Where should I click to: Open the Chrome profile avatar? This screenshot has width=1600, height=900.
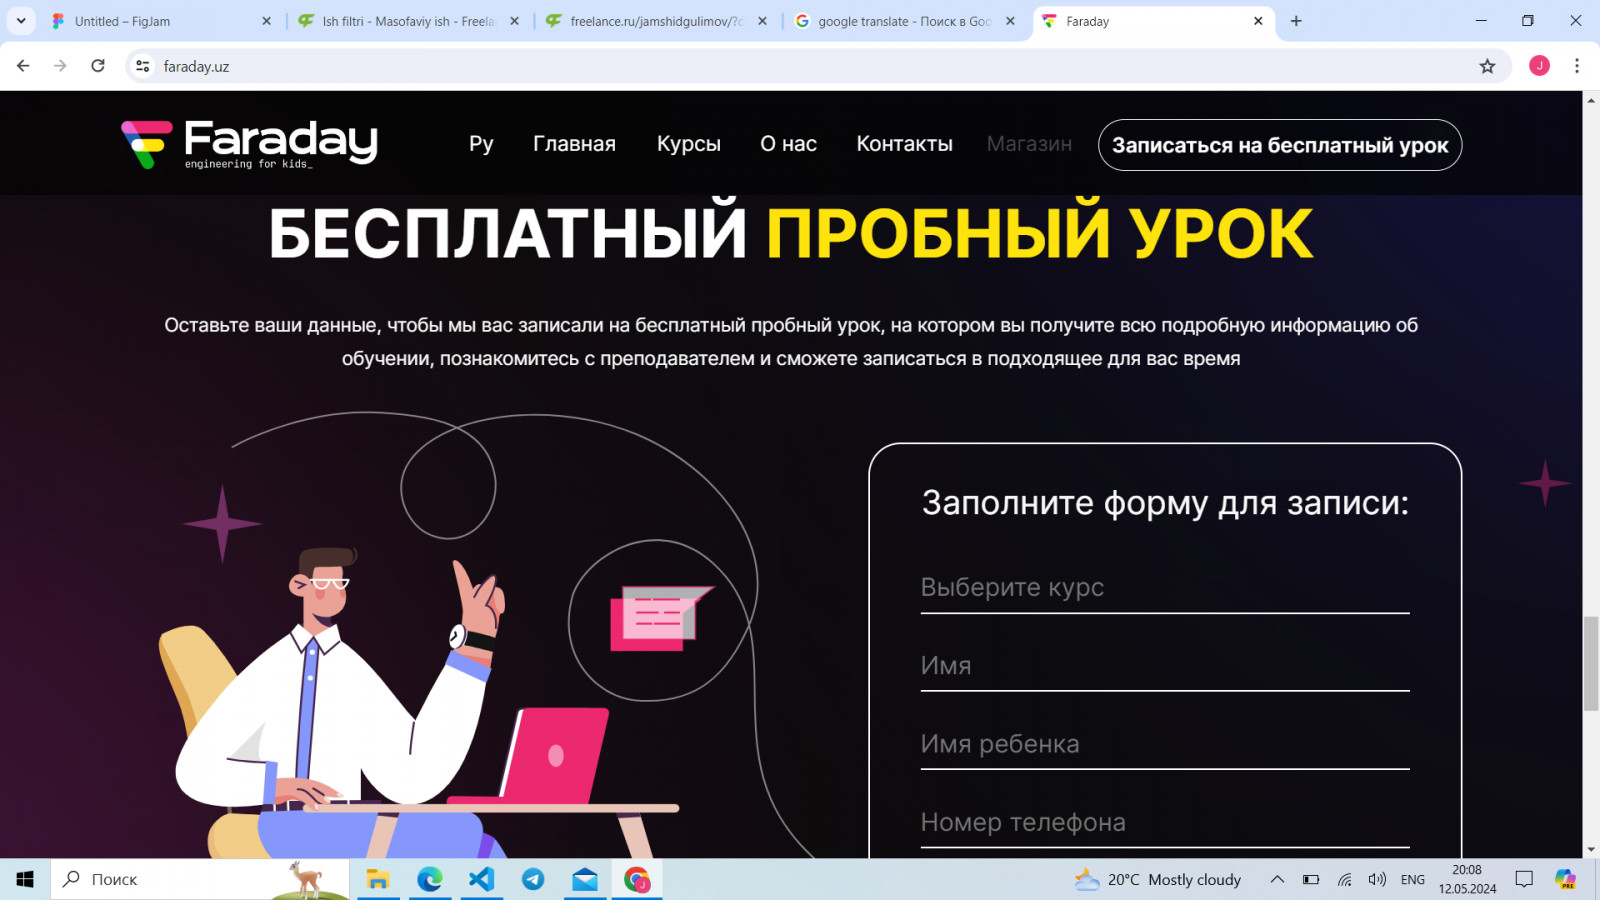coord(1539,66)
